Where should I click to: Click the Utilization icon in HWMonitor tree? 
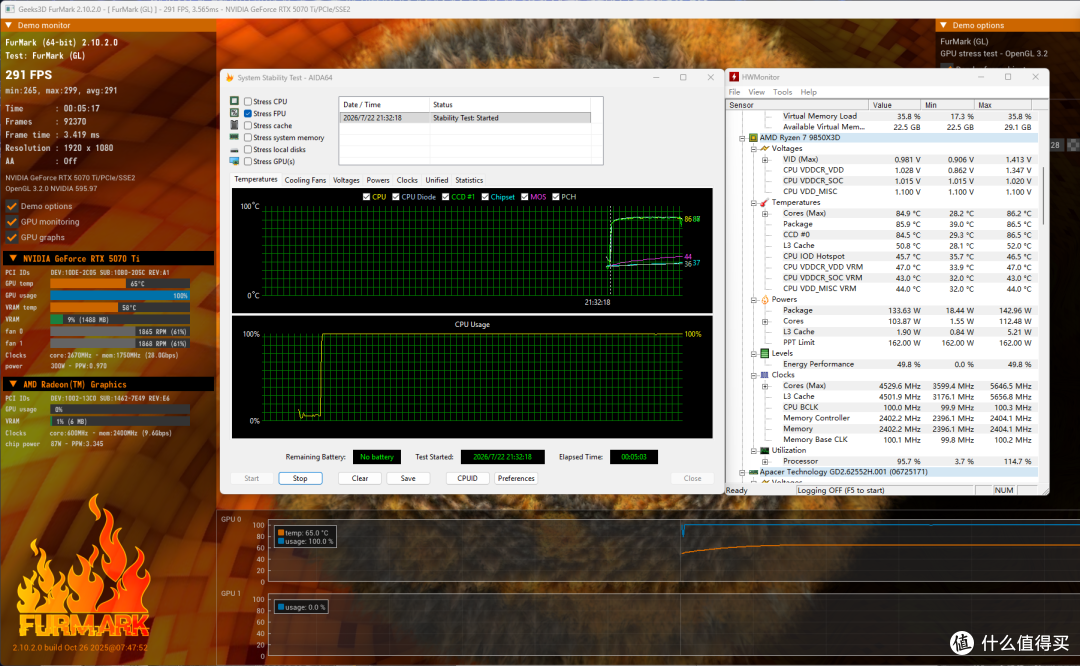(765, 450)
